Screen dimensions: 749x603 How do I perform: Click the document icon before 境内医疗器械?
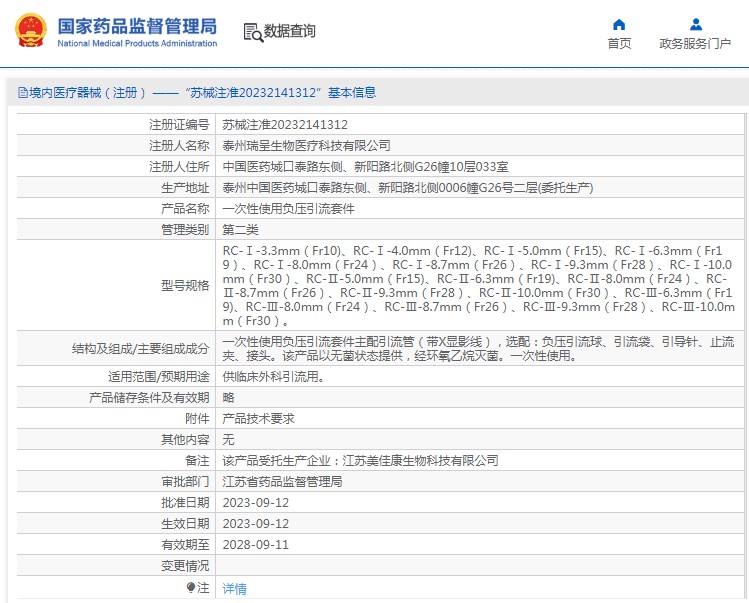click(x=22, y=92)
